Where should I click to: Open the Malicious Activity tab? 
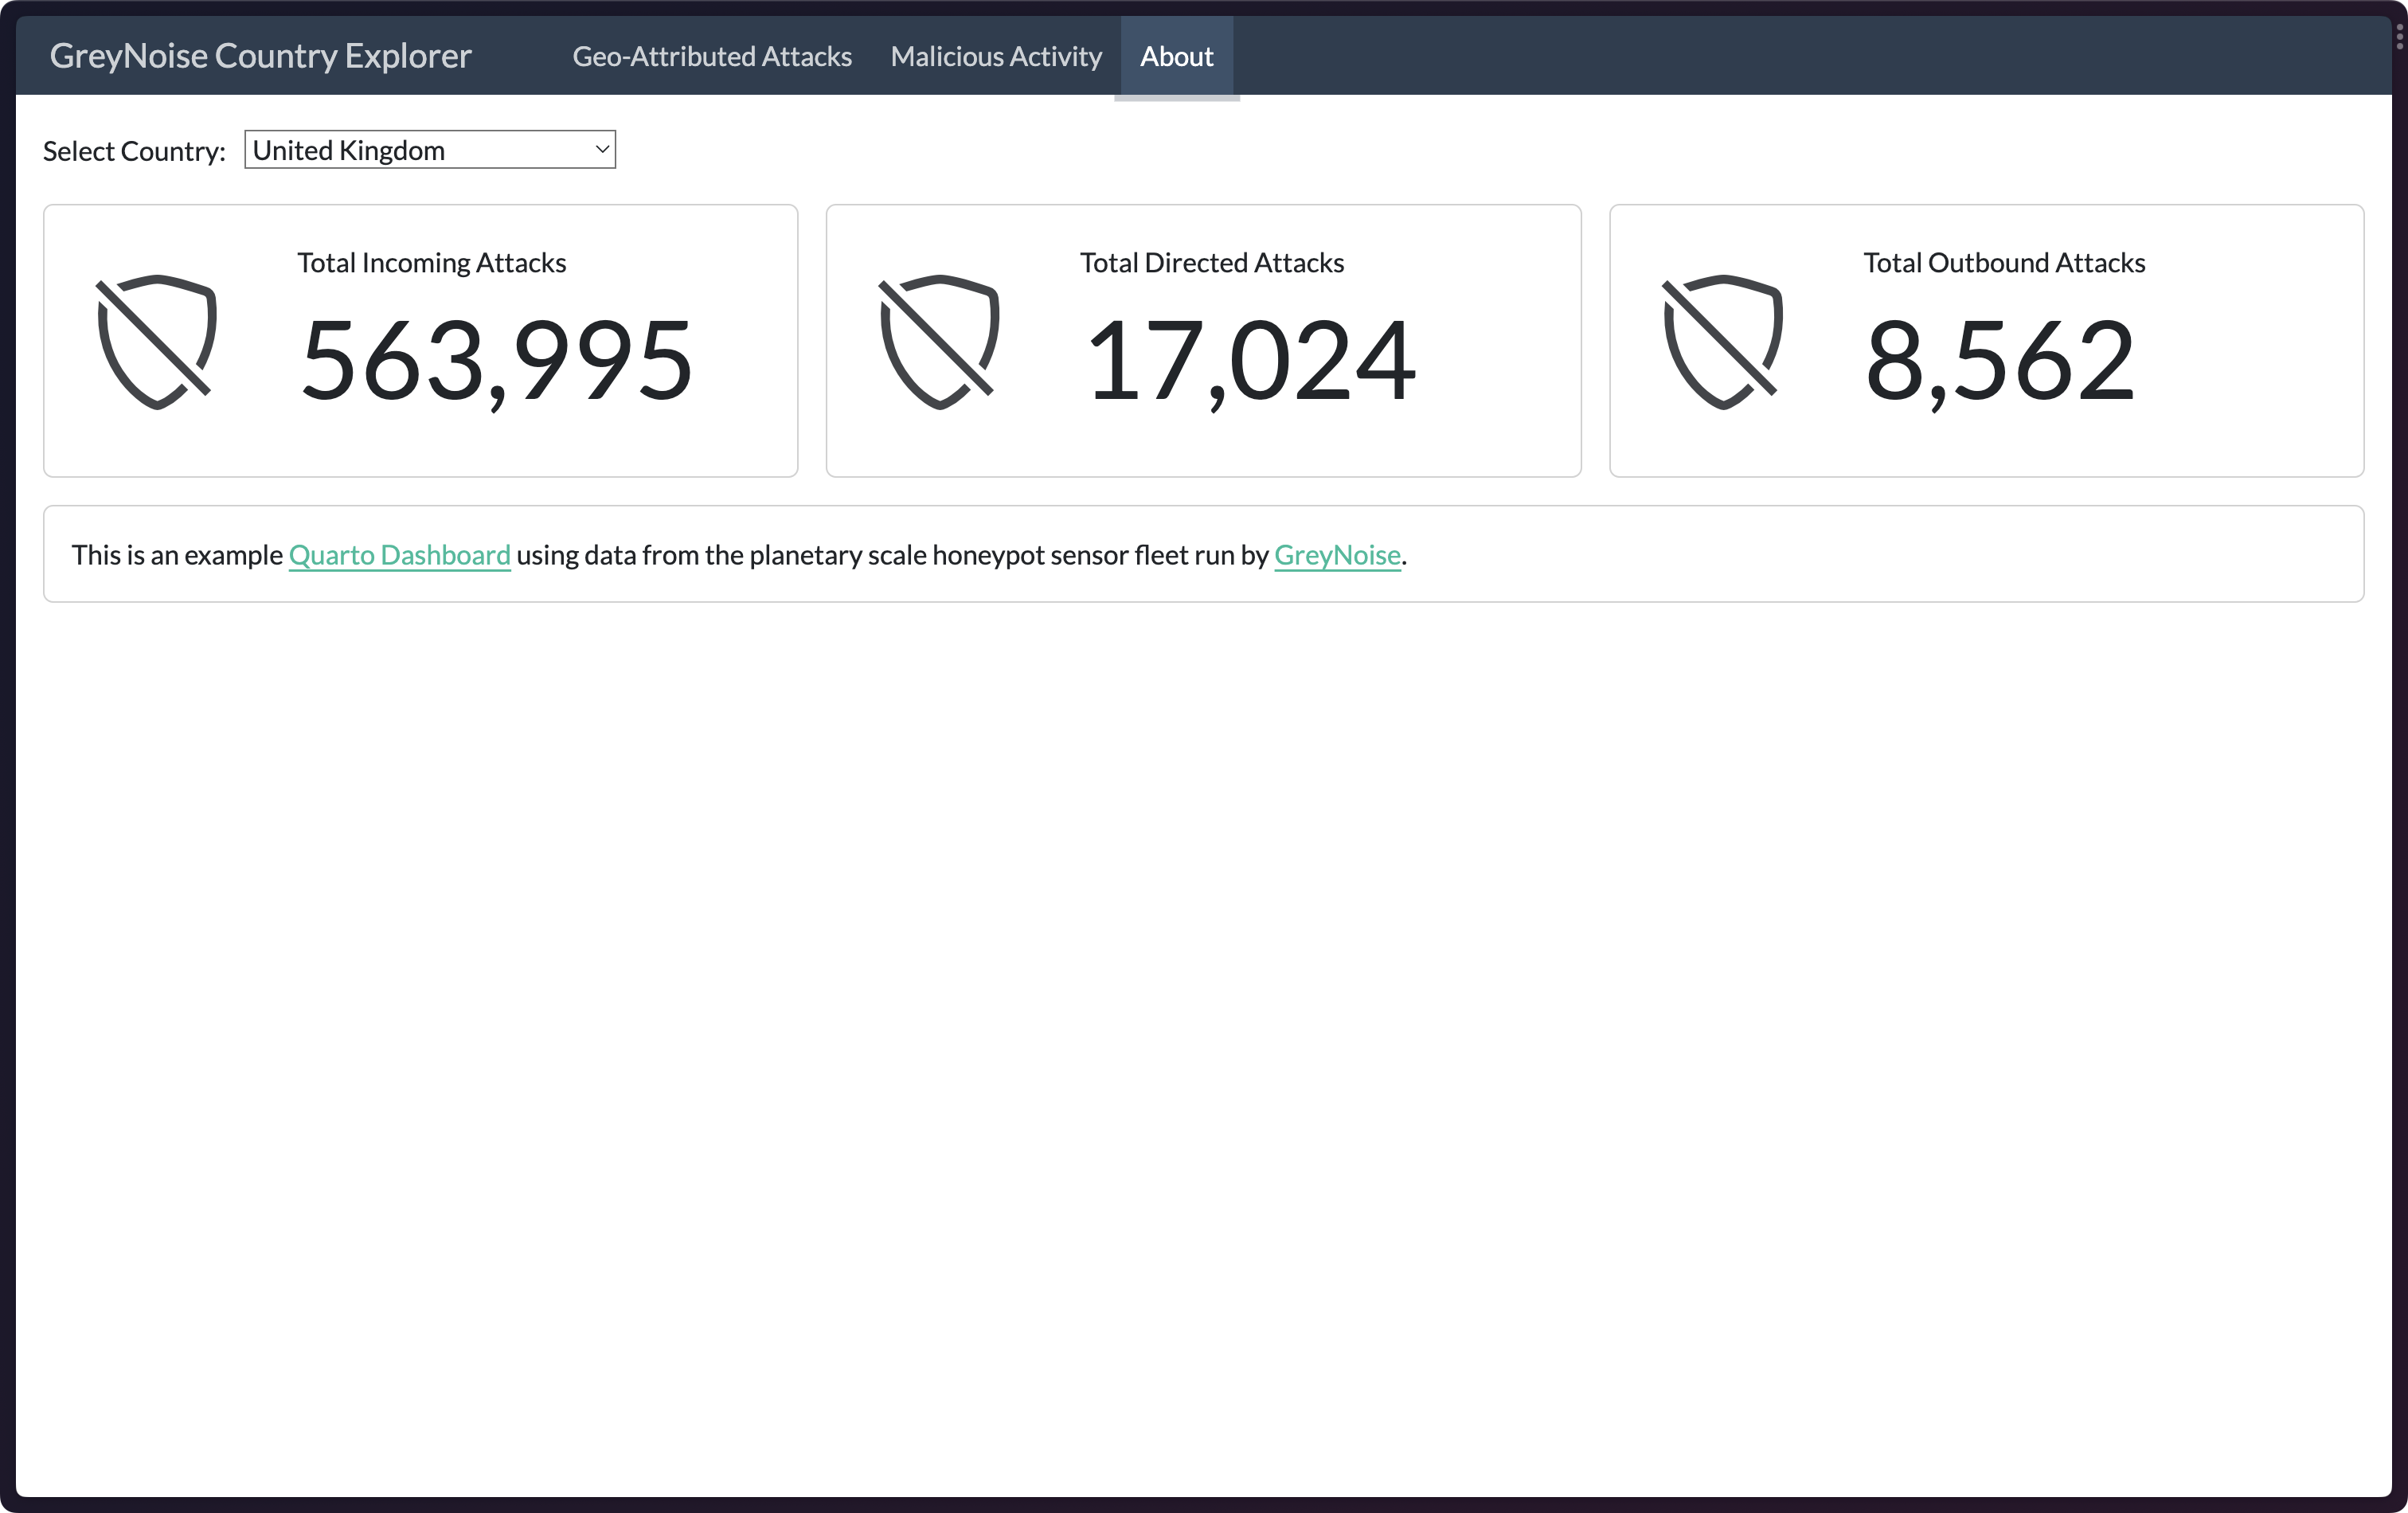[996, 57]
